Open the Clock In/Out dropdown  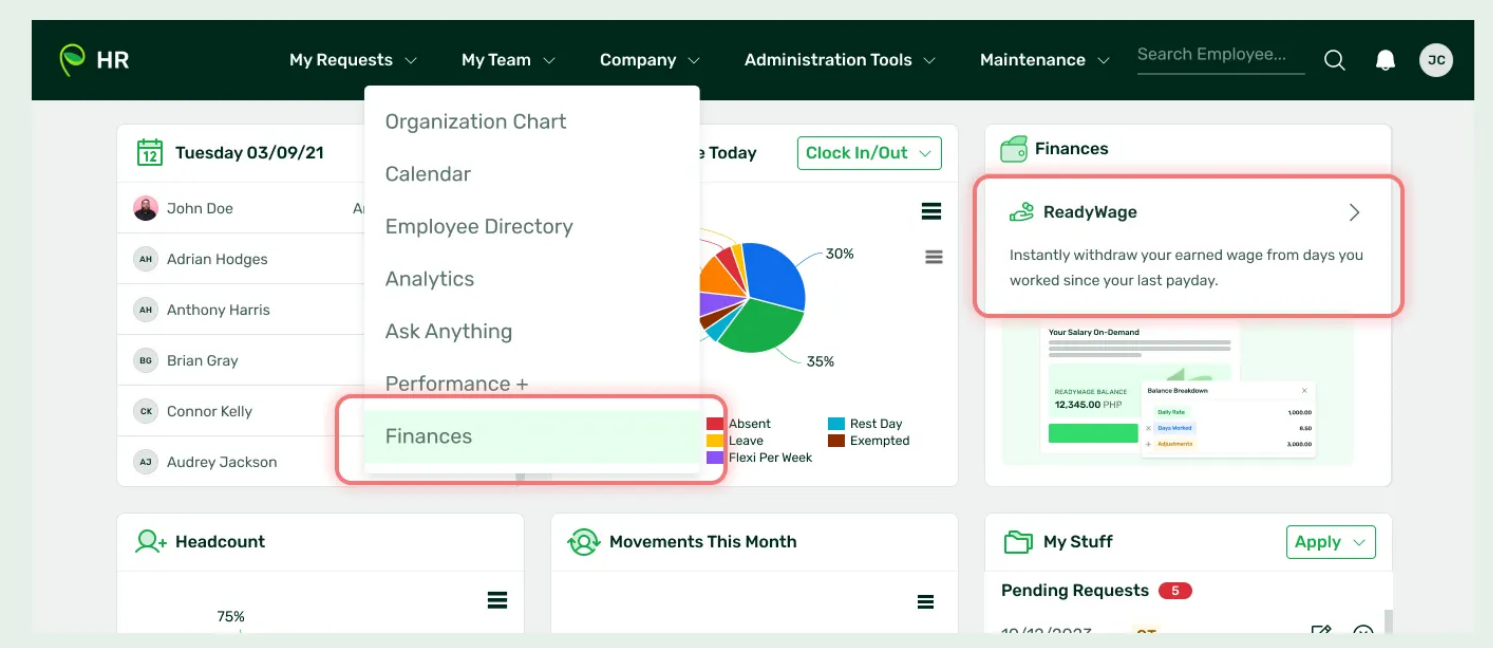(869, 153)
